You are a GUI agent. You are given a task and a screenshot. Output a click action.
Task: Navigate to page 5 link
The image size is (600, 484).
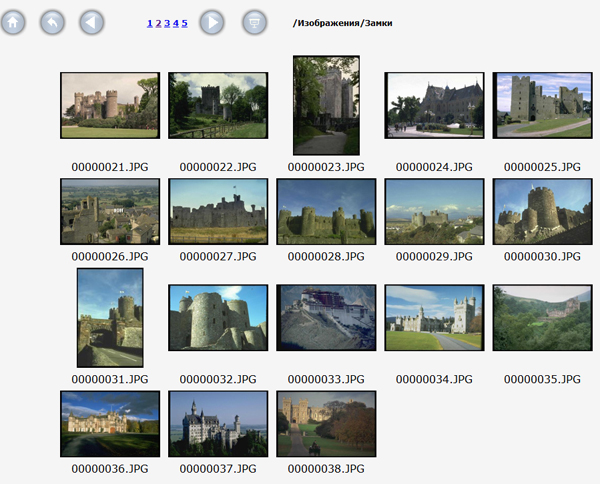(x=185, y=22)
